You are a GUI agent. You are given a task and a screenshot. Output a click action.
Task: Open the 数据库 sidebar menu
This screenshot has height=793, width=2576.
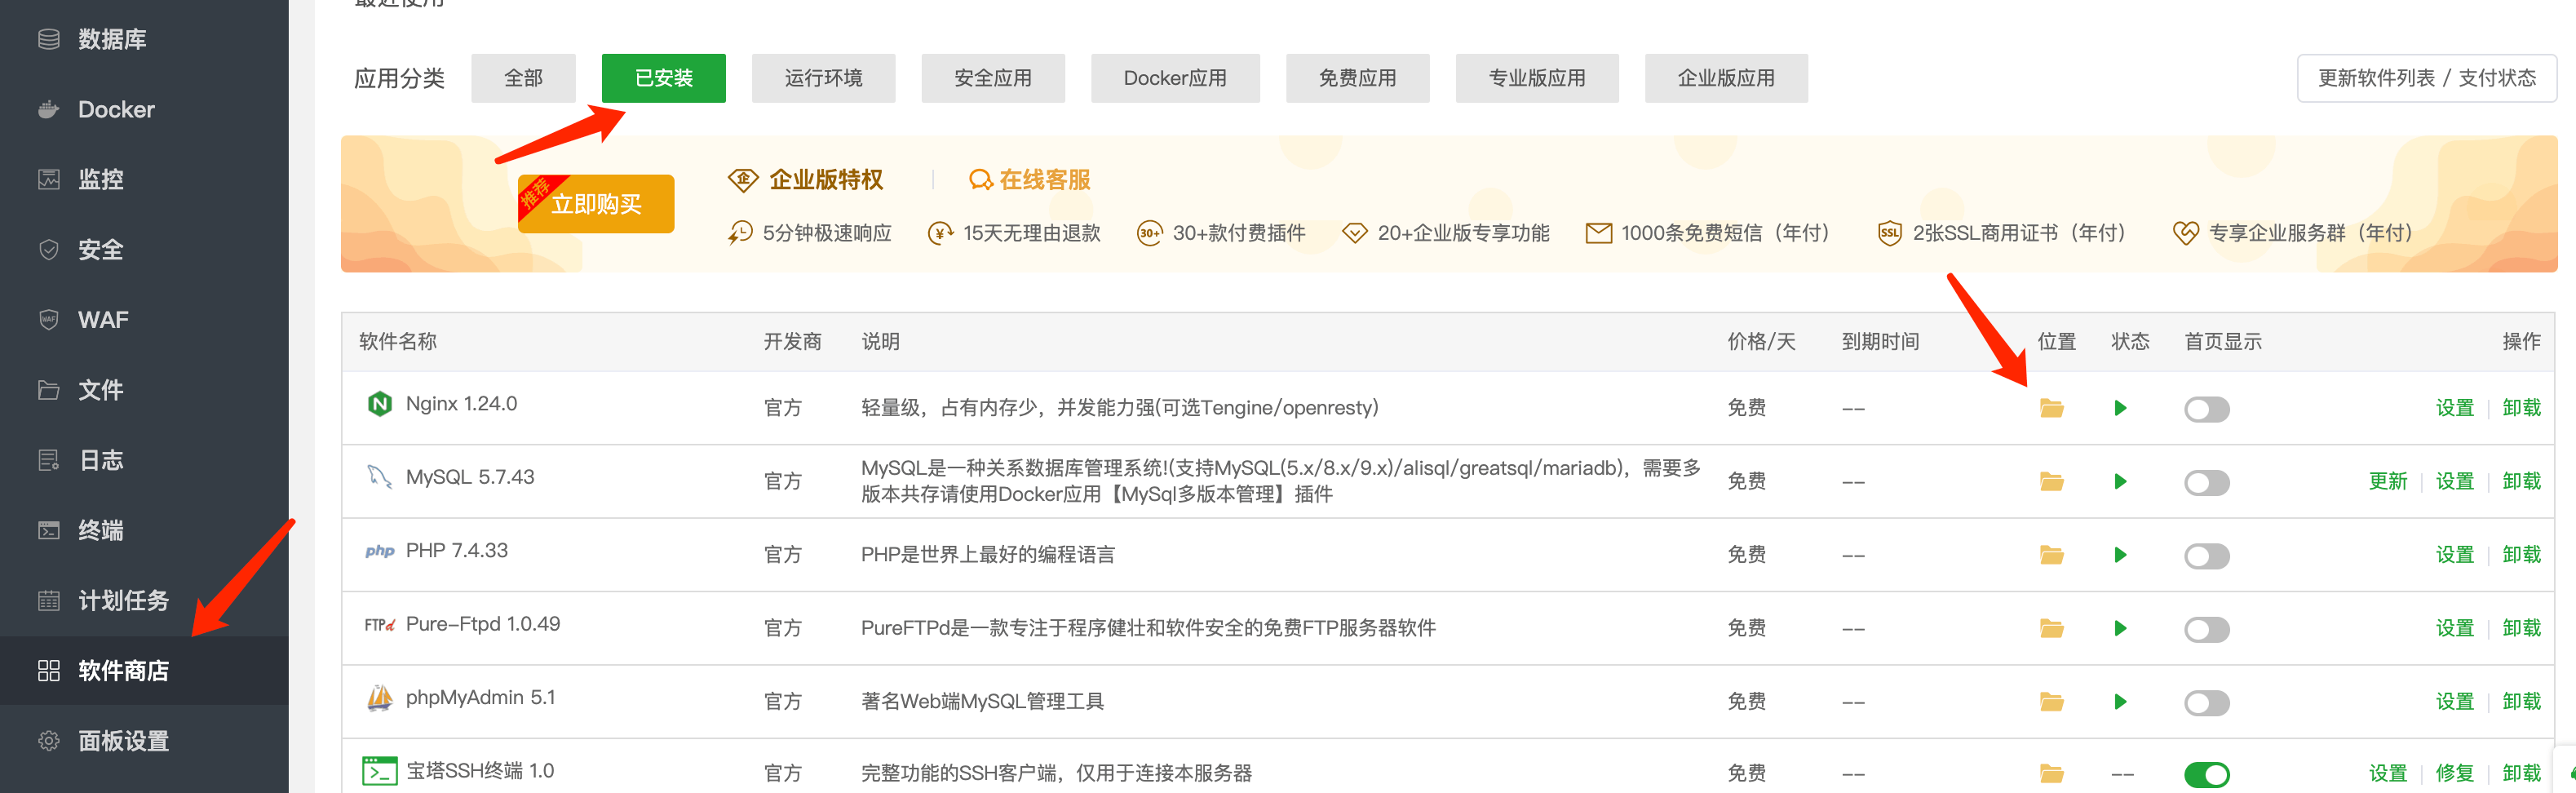144,39
